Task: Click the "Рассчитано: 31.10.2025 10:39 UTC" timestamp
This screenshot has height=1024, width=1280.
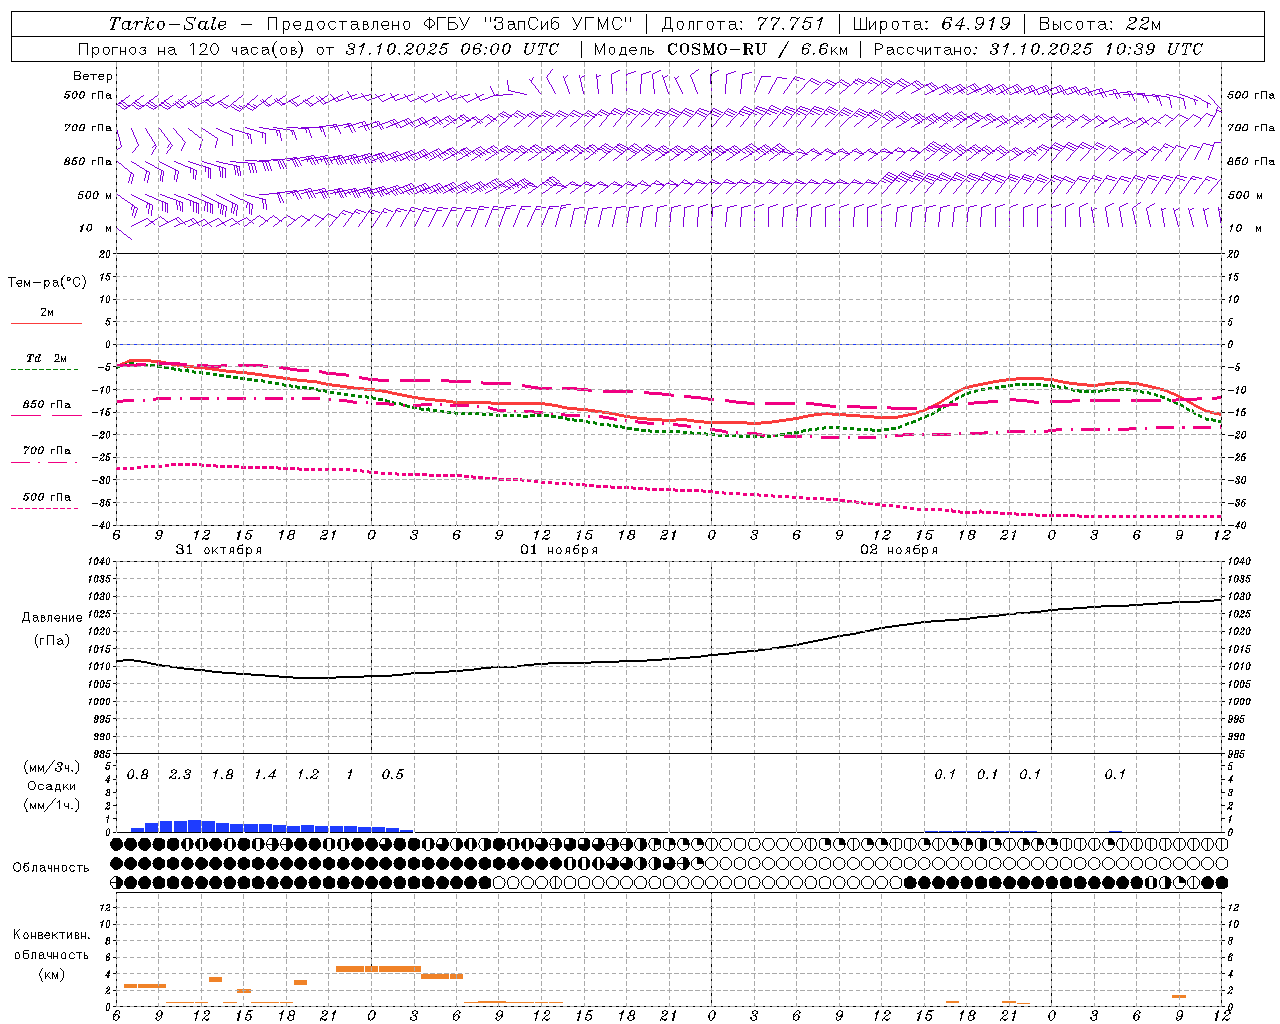Action: [1038, 49]
